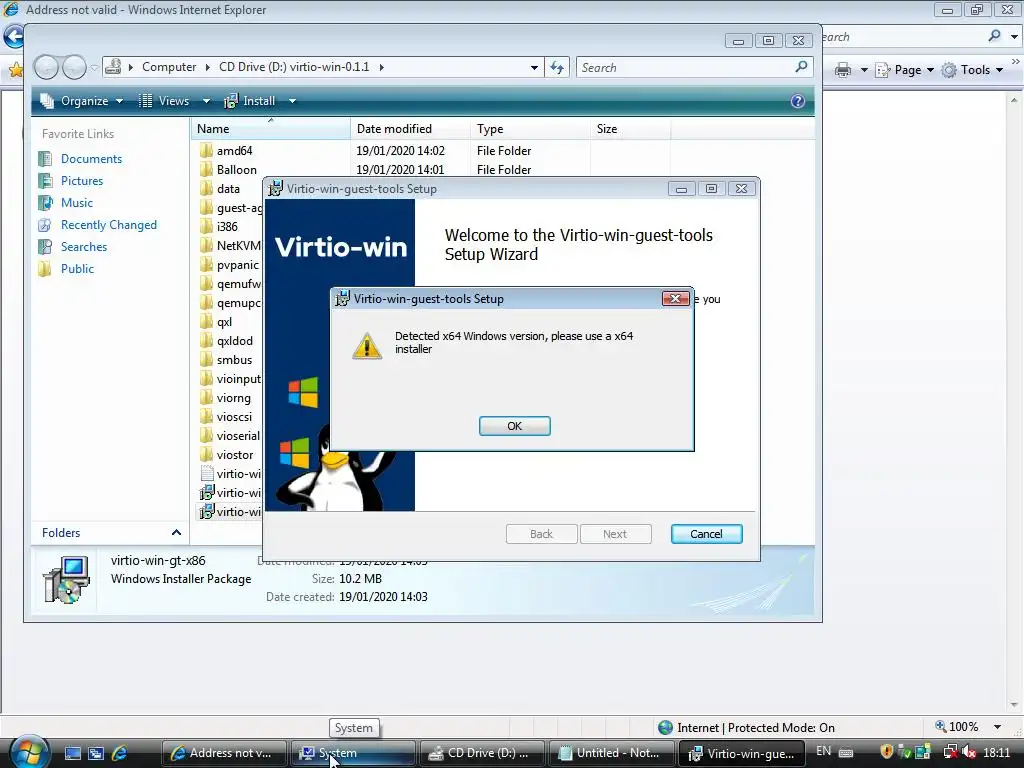Cancel the Virtio-win setup wizard

coord(706,534)
